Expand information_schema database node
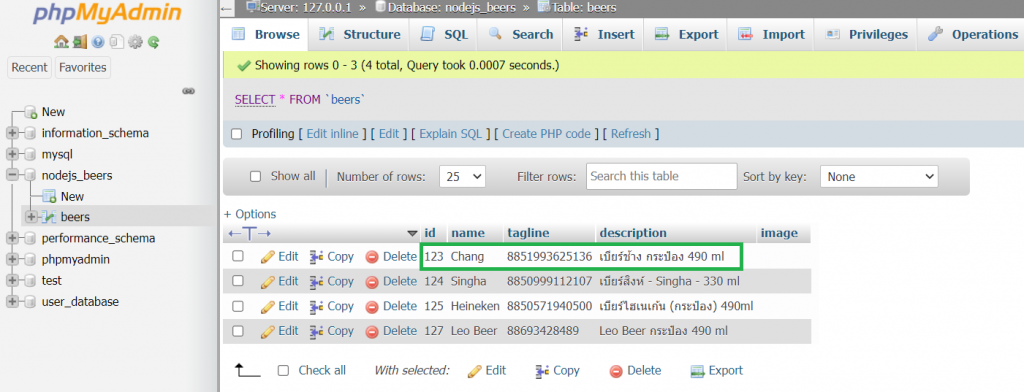Viewport: 1024px width, 392px height. coord(12,133)
